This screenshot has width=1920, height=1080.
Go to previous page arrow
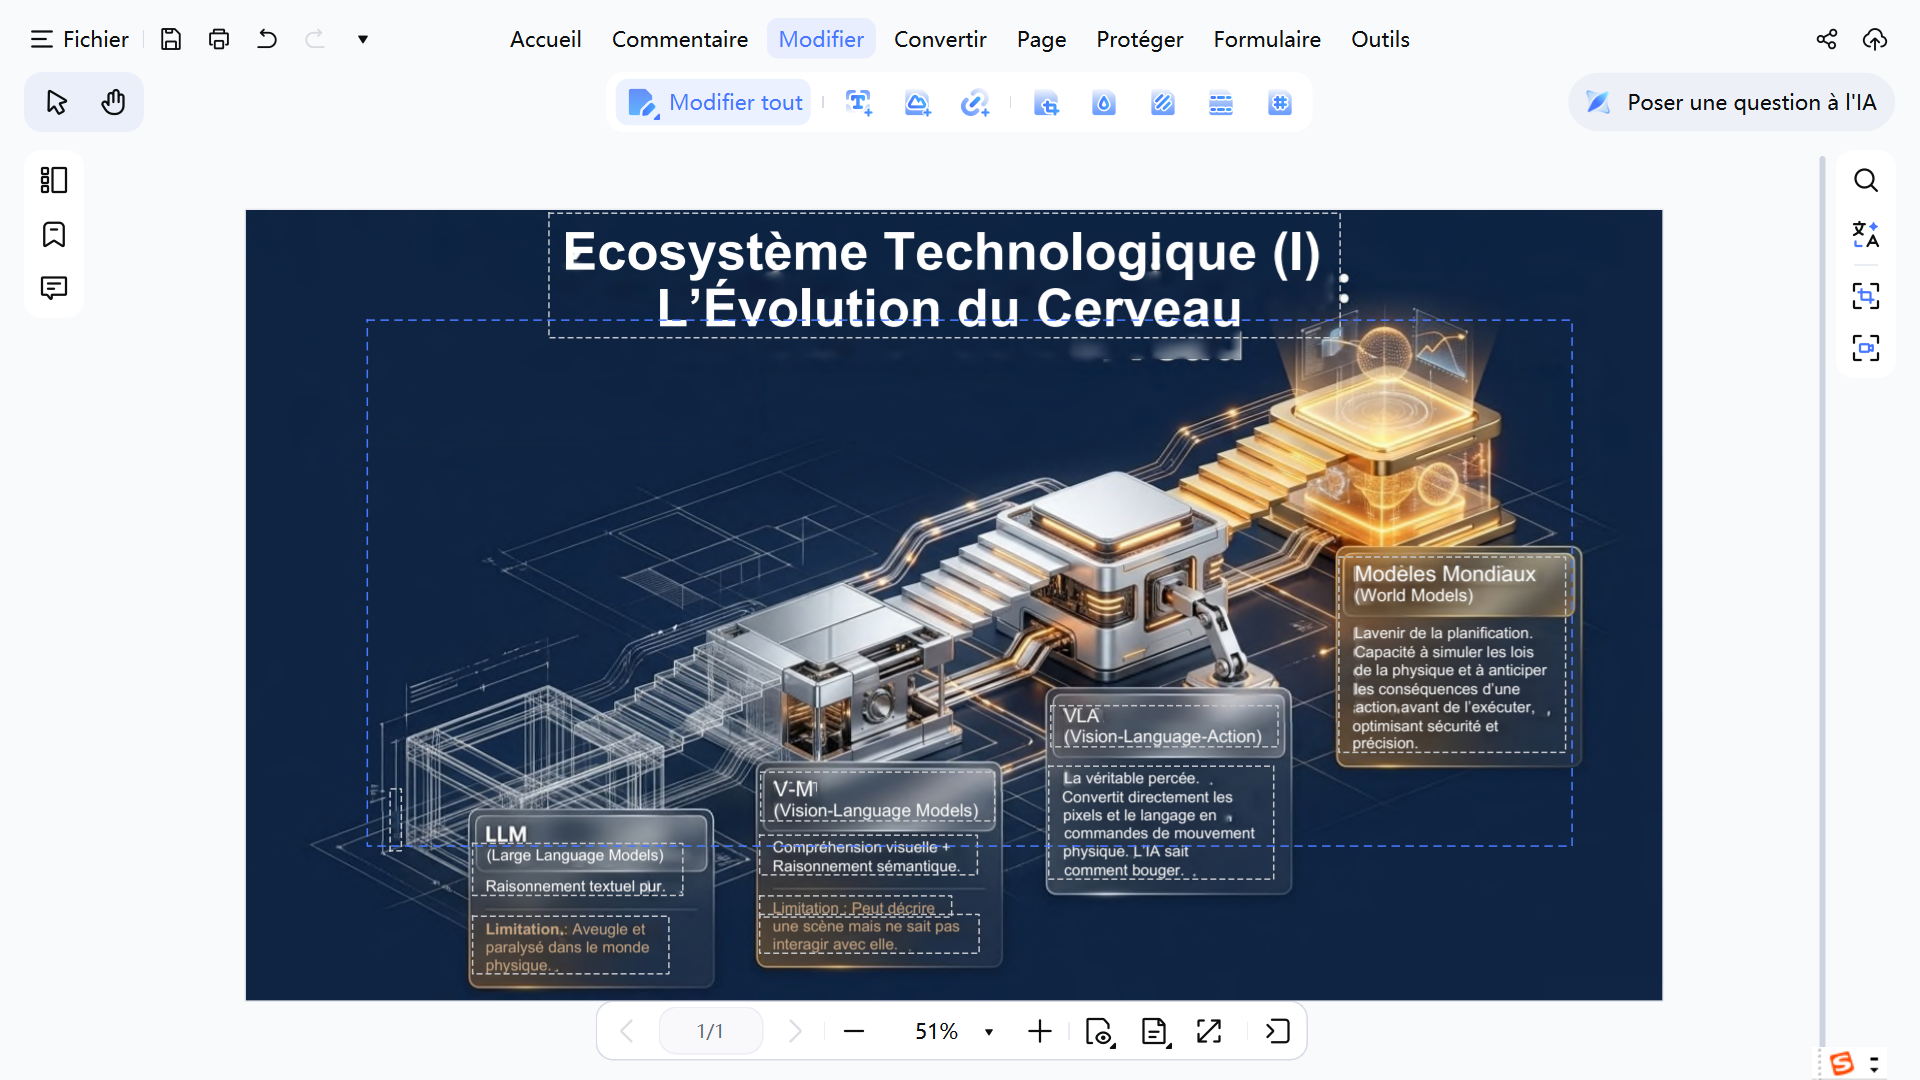[x=627, y=1031]
